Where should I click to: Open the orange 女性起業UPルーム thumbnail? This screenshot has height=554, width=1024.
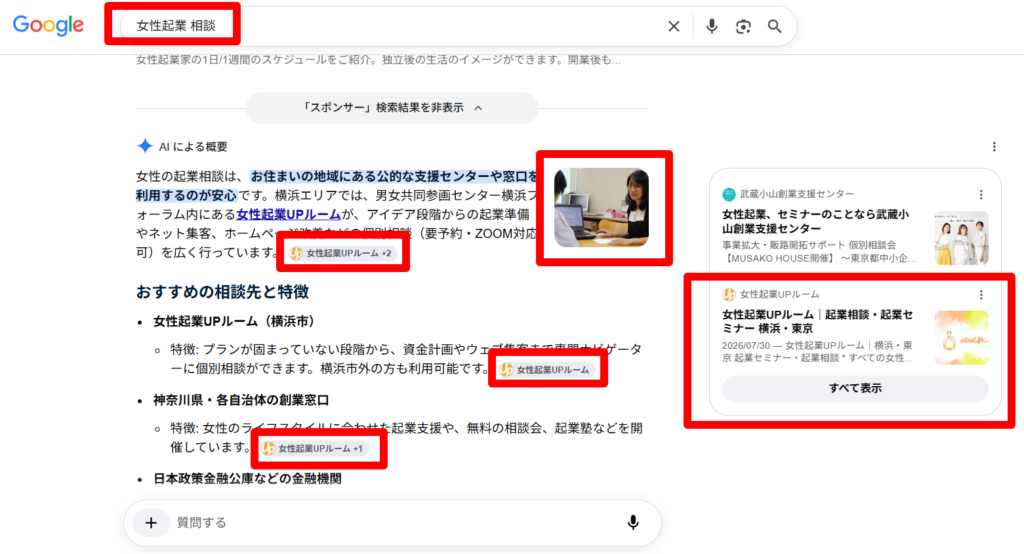[961, 338]
